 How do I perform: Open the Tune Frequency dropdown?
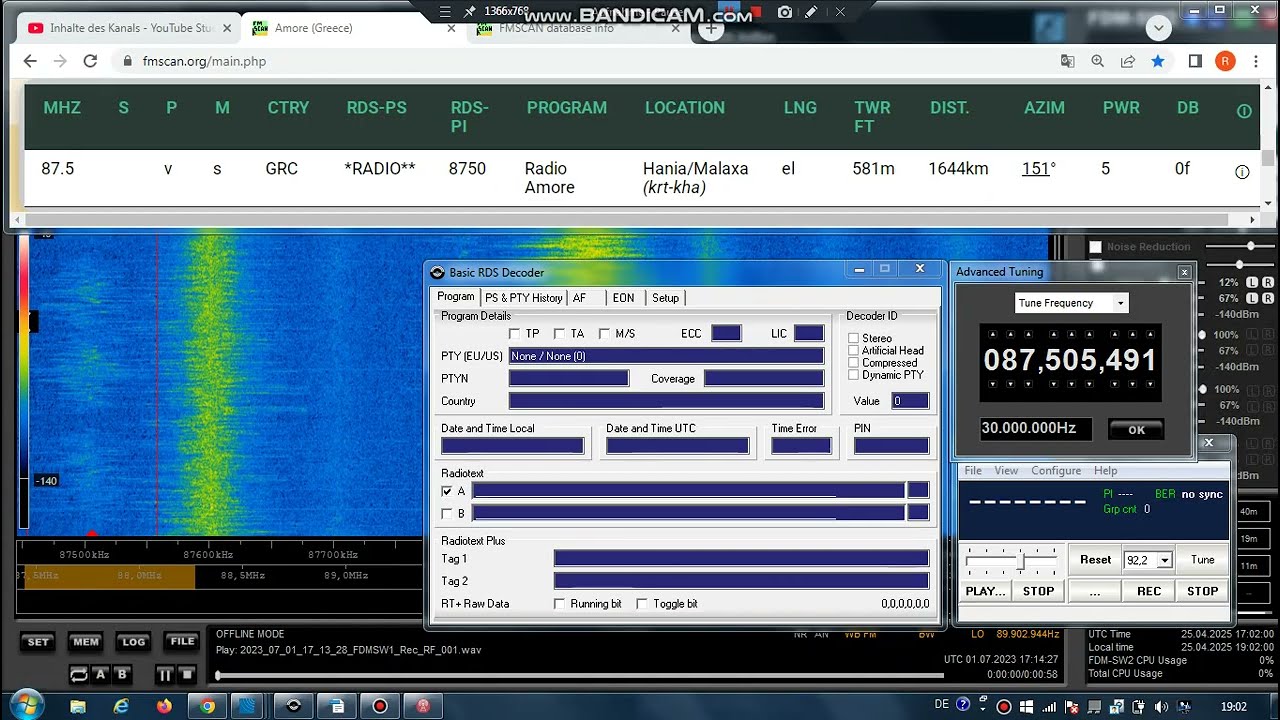point(1120,303)
